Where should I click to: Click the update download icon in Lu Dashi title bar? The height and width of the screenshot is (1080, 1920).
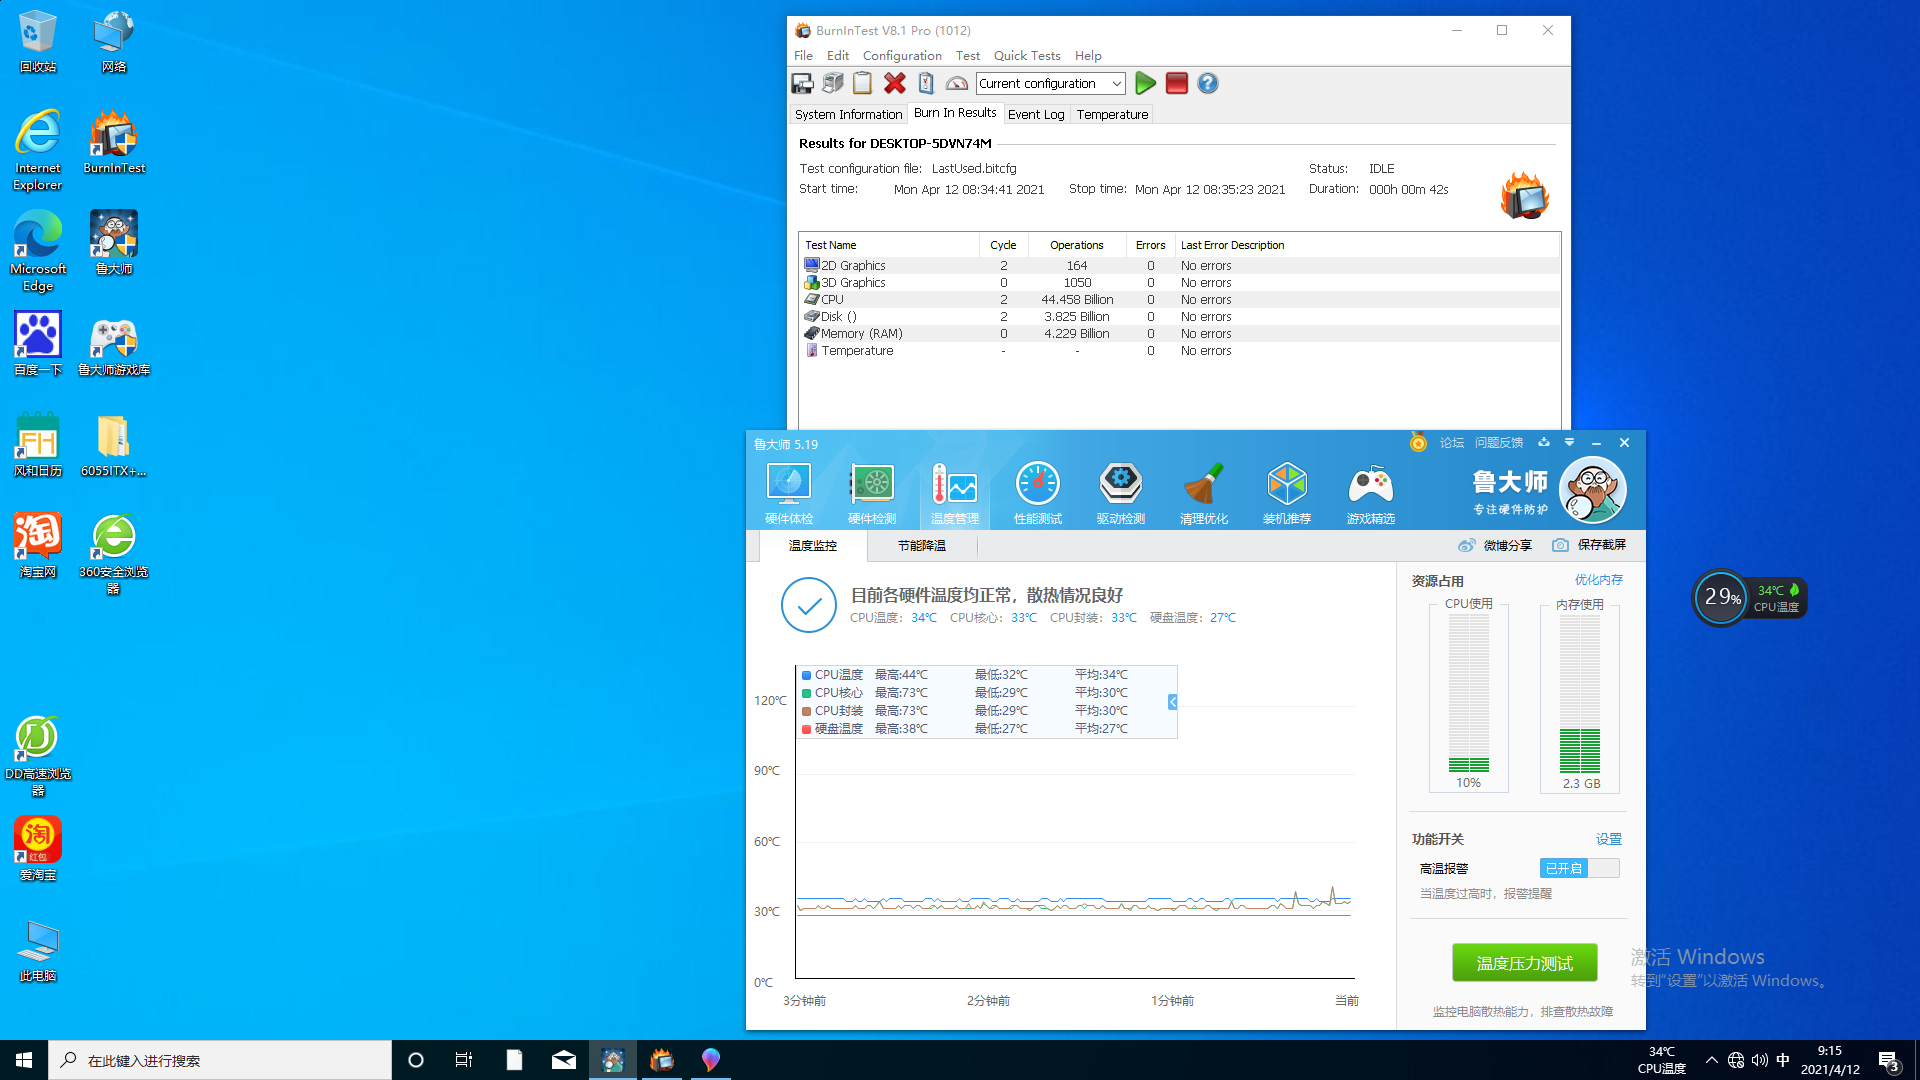(x=1544, y=442)
